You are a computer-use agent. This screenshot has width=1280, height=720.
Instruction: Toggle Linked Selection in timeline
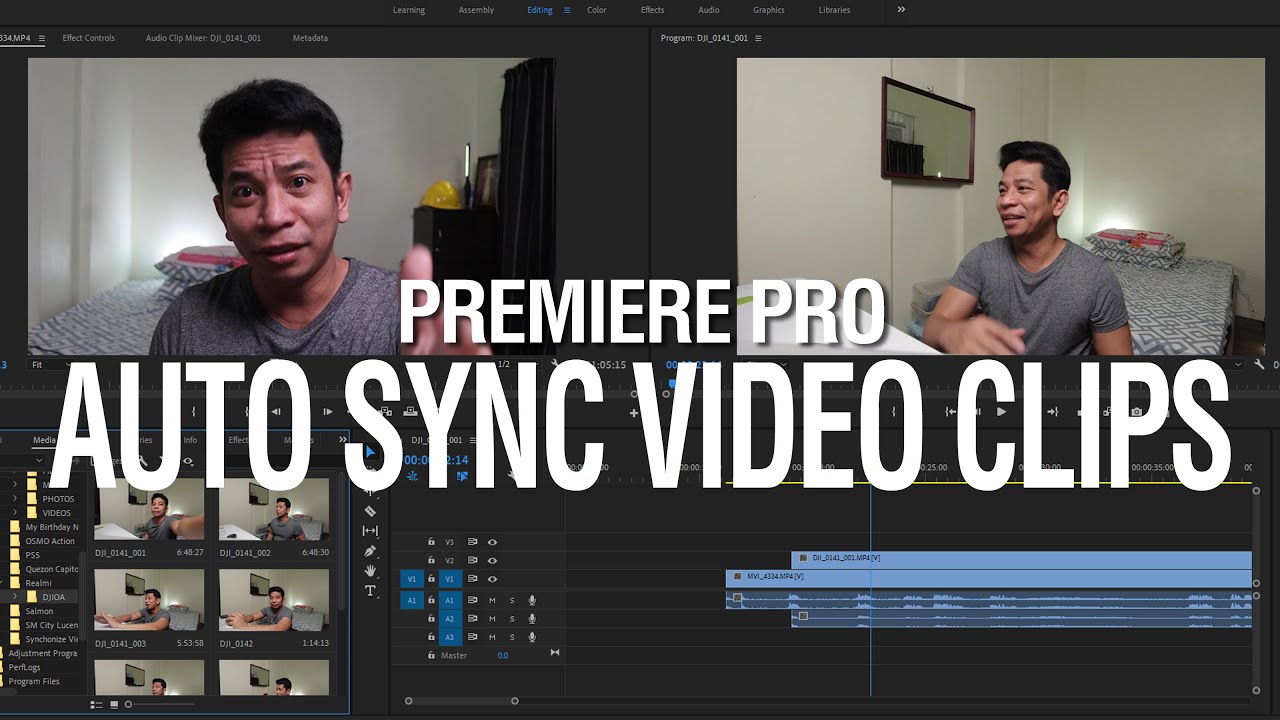(462, 477)
